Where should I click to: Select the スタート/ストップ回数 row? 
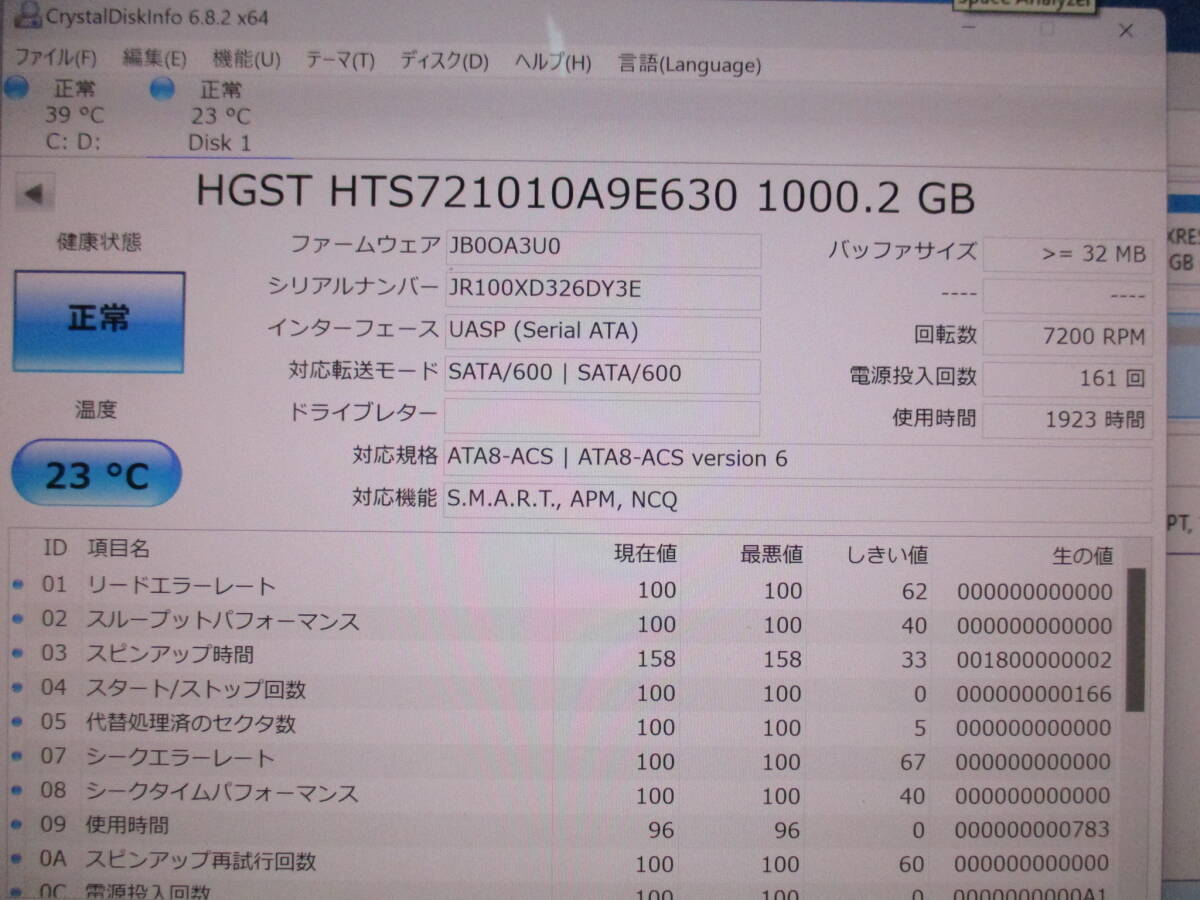[x=565, y=691]
